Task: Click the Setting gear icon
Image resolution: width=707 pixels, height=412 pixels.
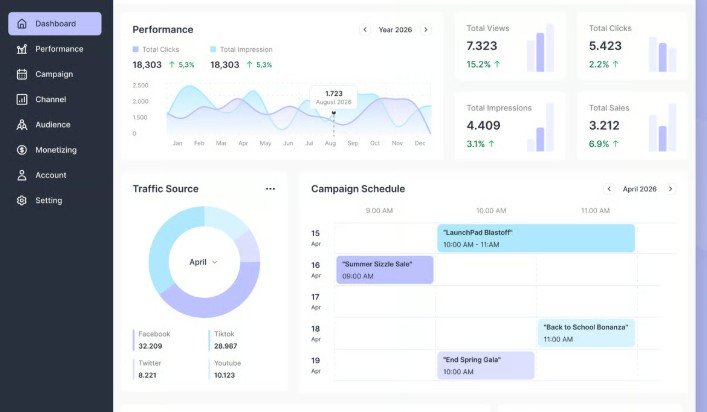Action: (22, 200)
